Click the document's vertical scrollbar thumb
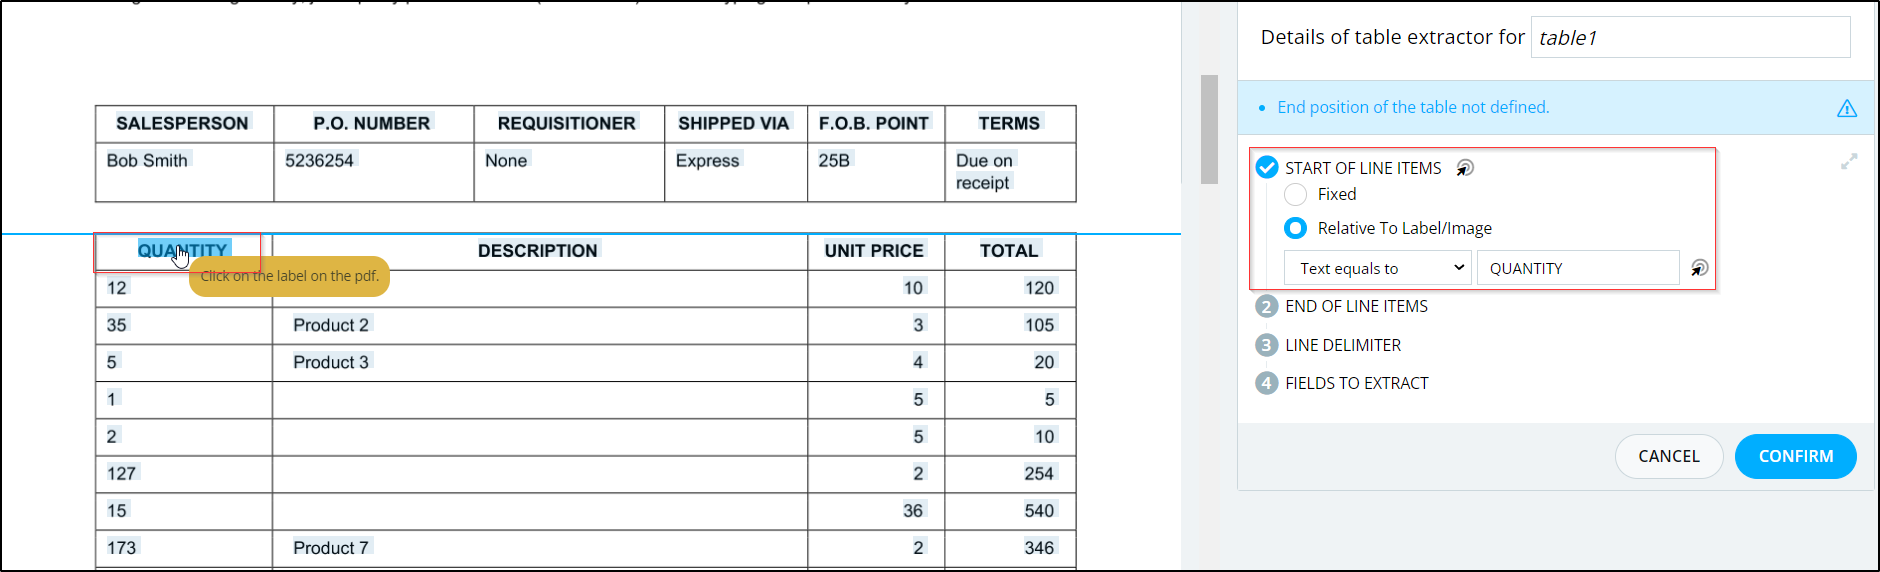 click(x=1209, y=129)
